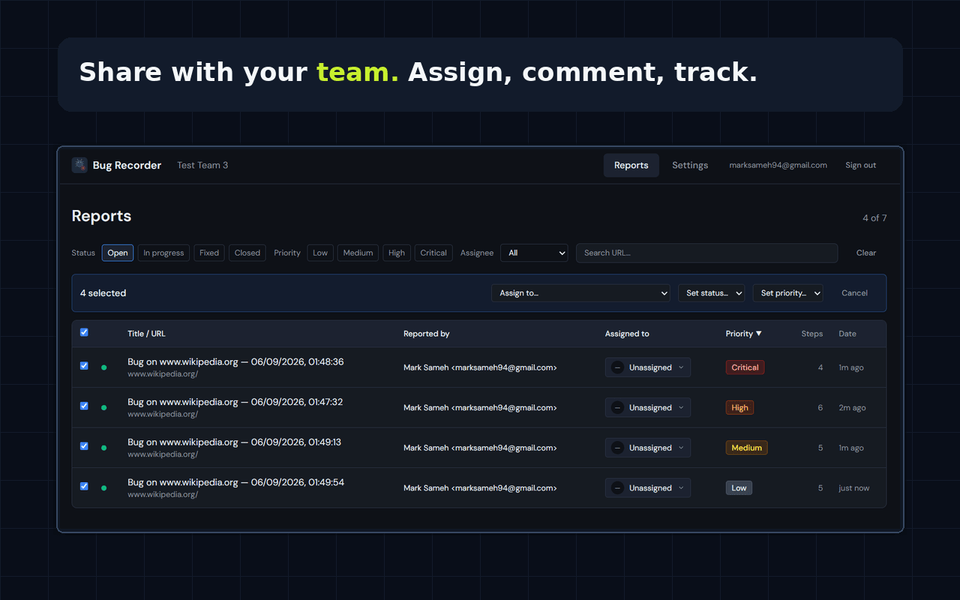Click the Bug Recorder title
960x600 pixels.
127,165
